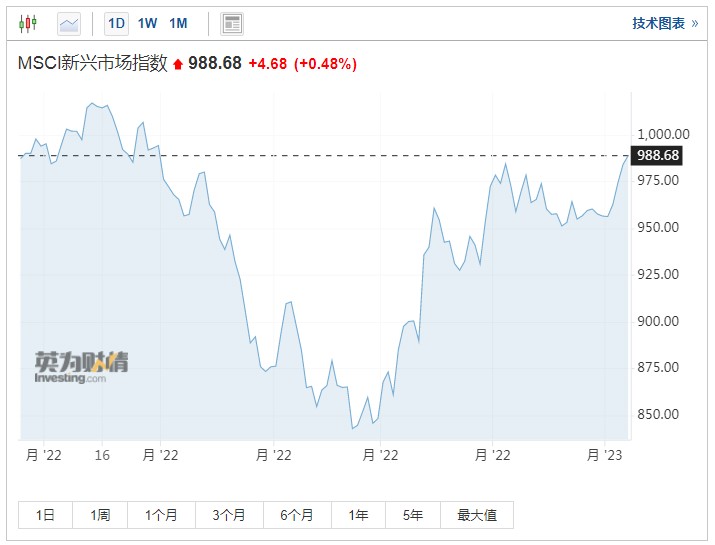The height and width of the screenshot is (545, 715).
Task: Select the 5年 range tab
Action: pyautogui.click(x=412, y=515)
